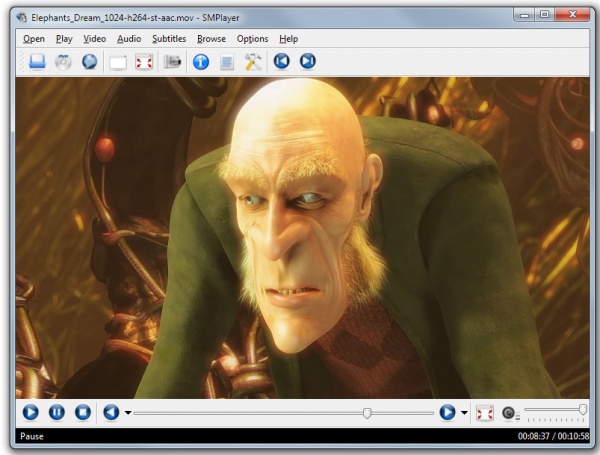Open the file information icon
The image size is (600, 455).
(x=200, y=62)
